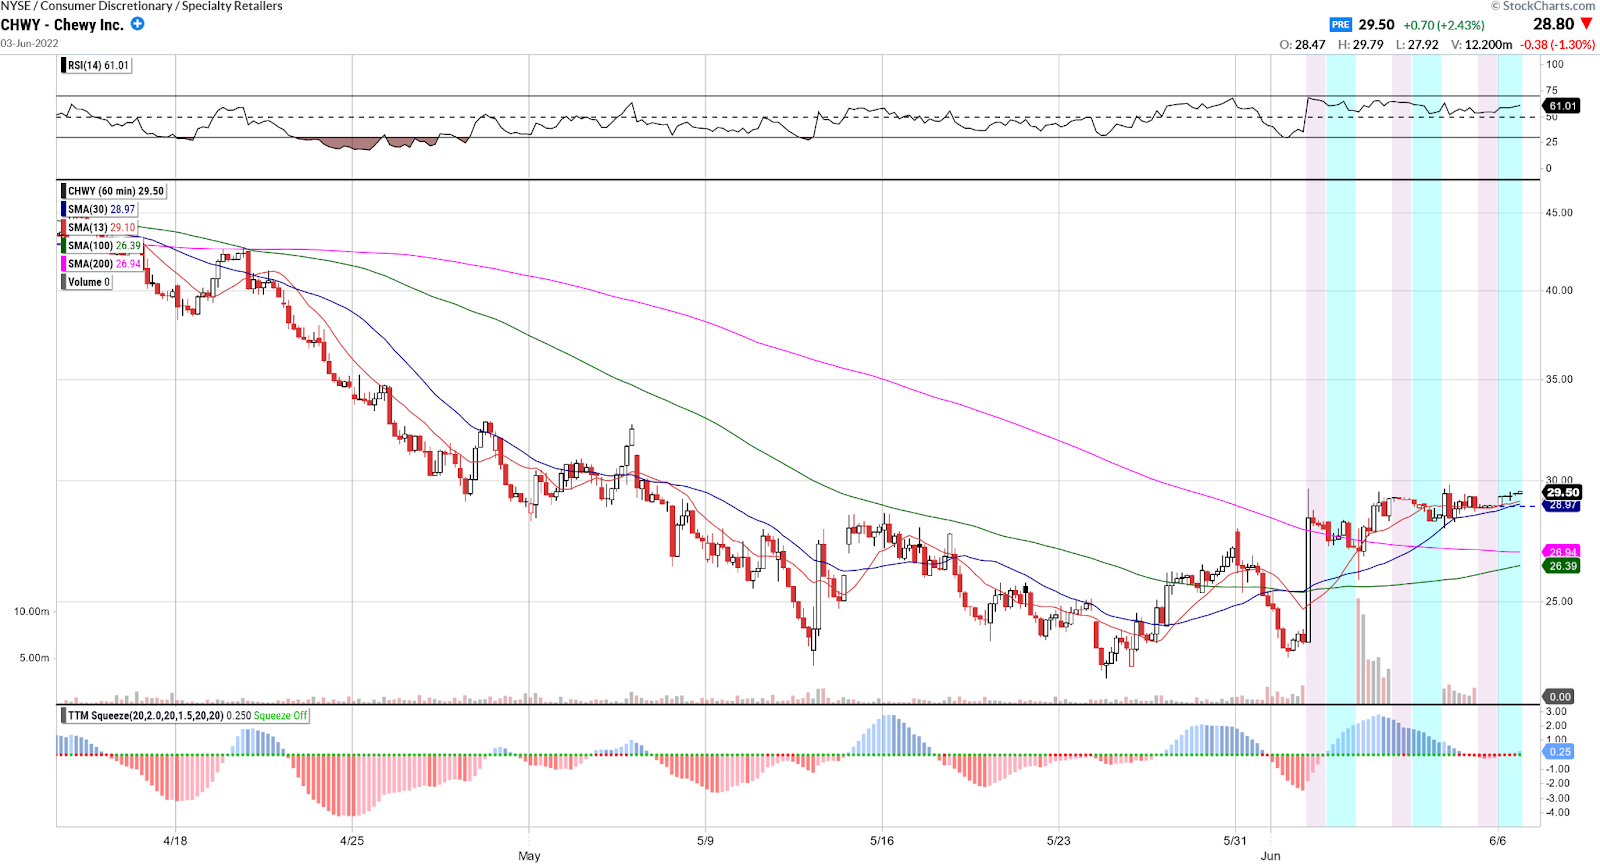1600x865 pixels.
Task: Click the blue 28.97 SMA price tag
Action: [x=1562, y=505]
